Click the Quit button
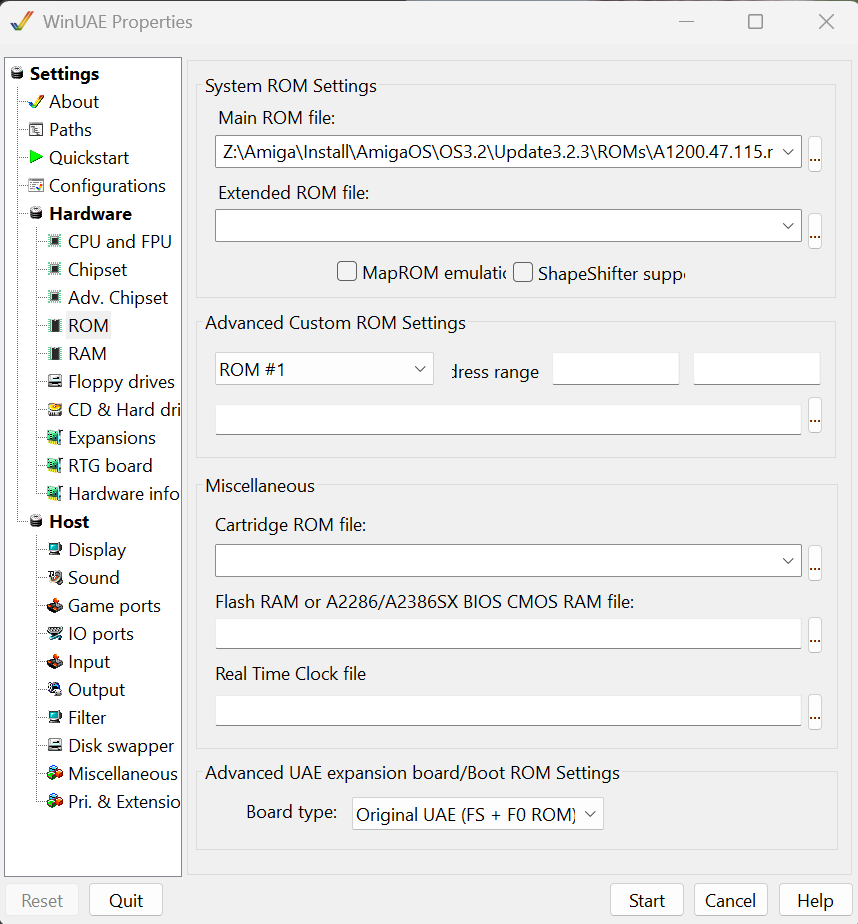 click(126, 900)
